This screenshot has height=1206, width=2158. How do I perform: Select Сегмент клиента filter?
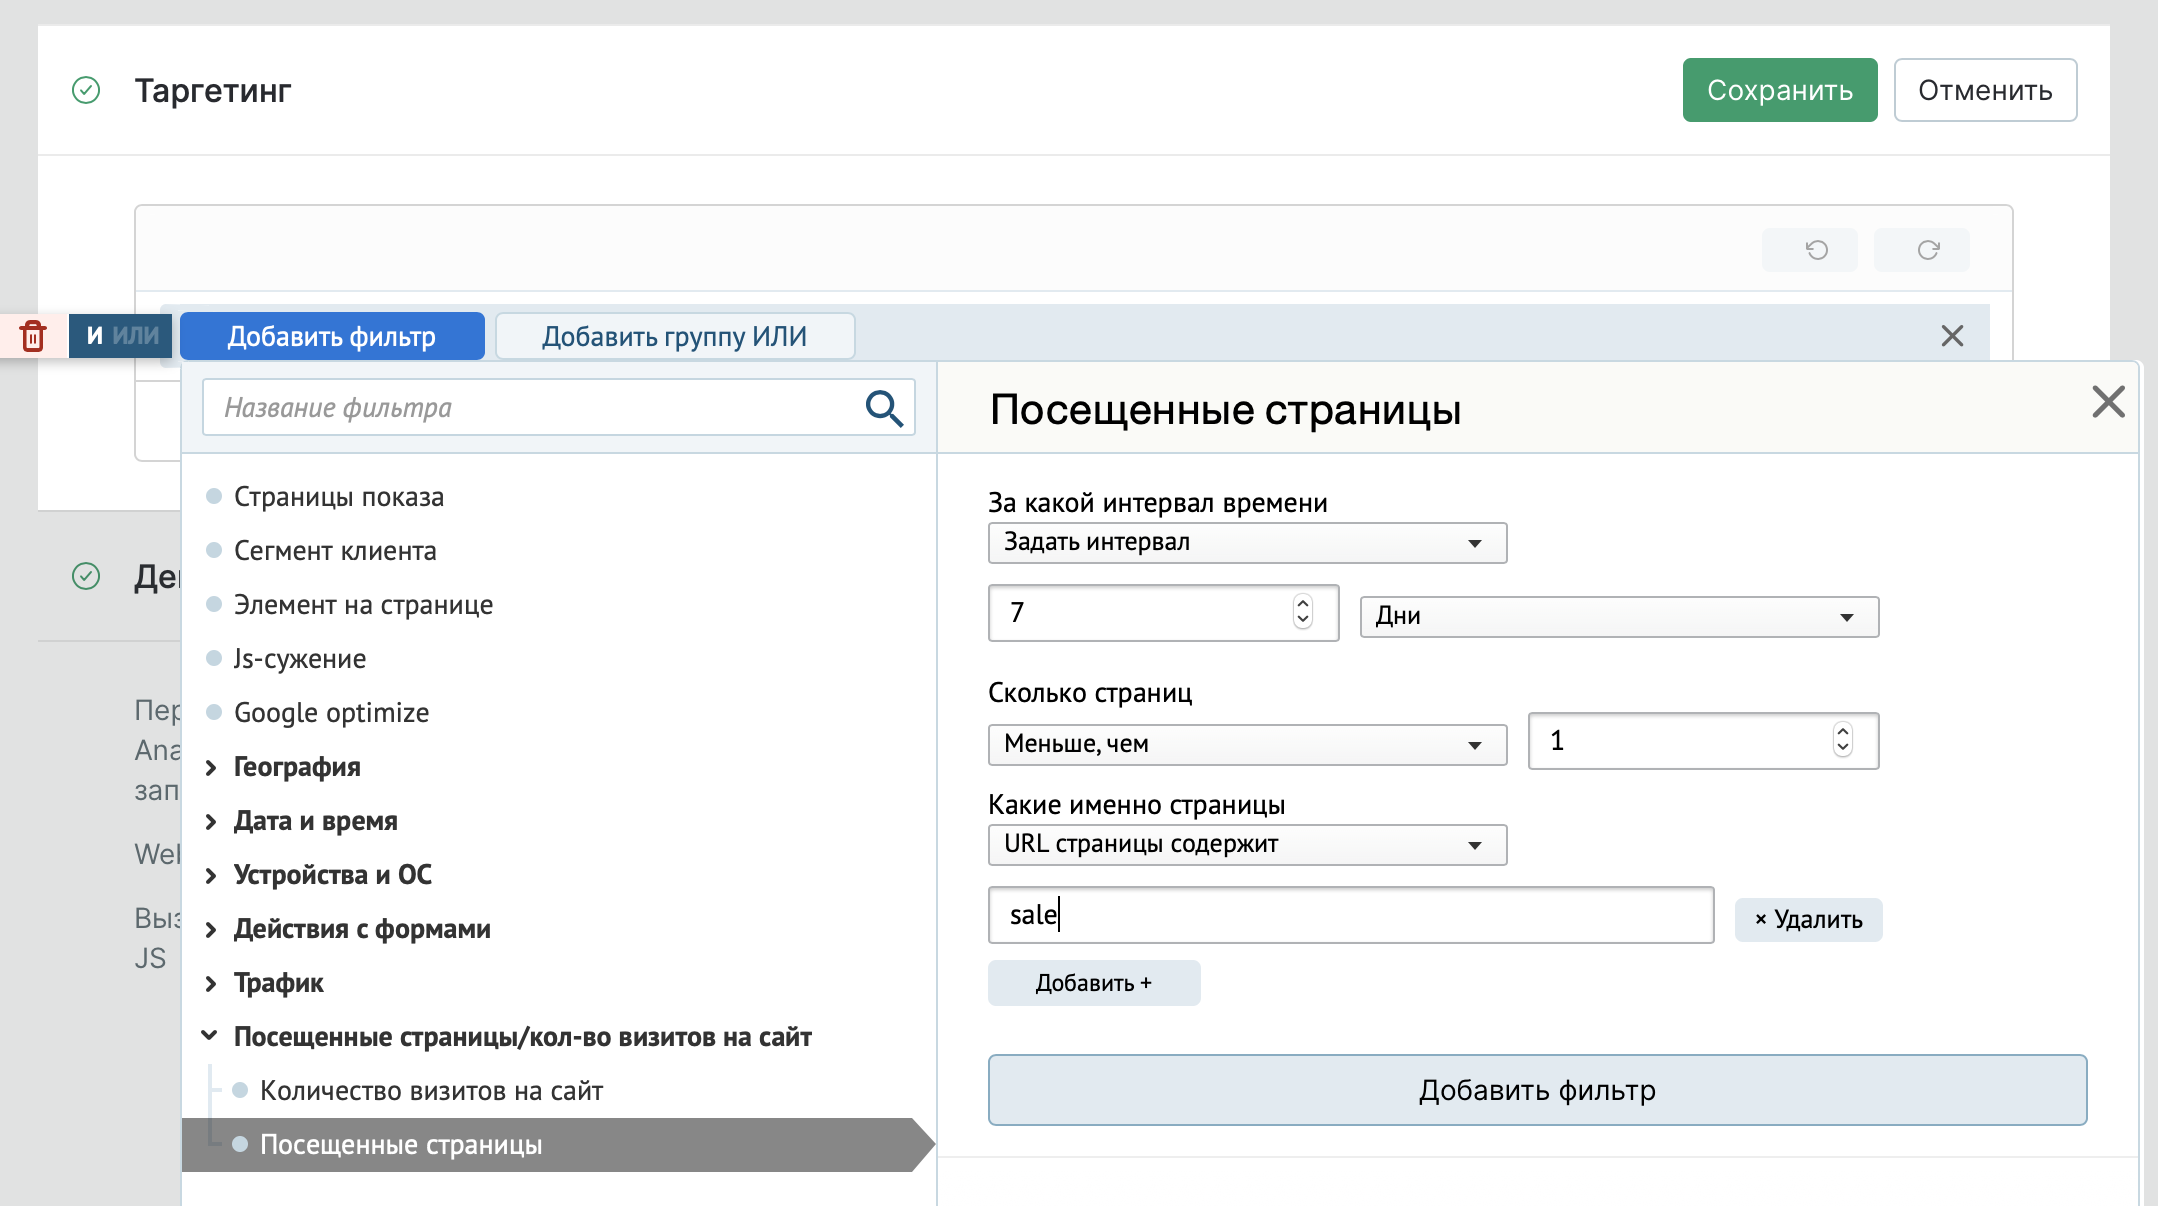pos(335,551)
